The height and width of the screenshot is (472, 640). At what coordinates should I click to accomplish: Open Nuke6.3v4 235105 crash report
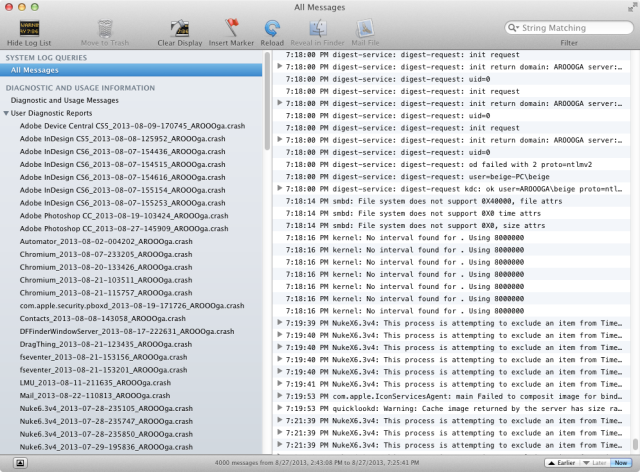[x=106, y=408]
